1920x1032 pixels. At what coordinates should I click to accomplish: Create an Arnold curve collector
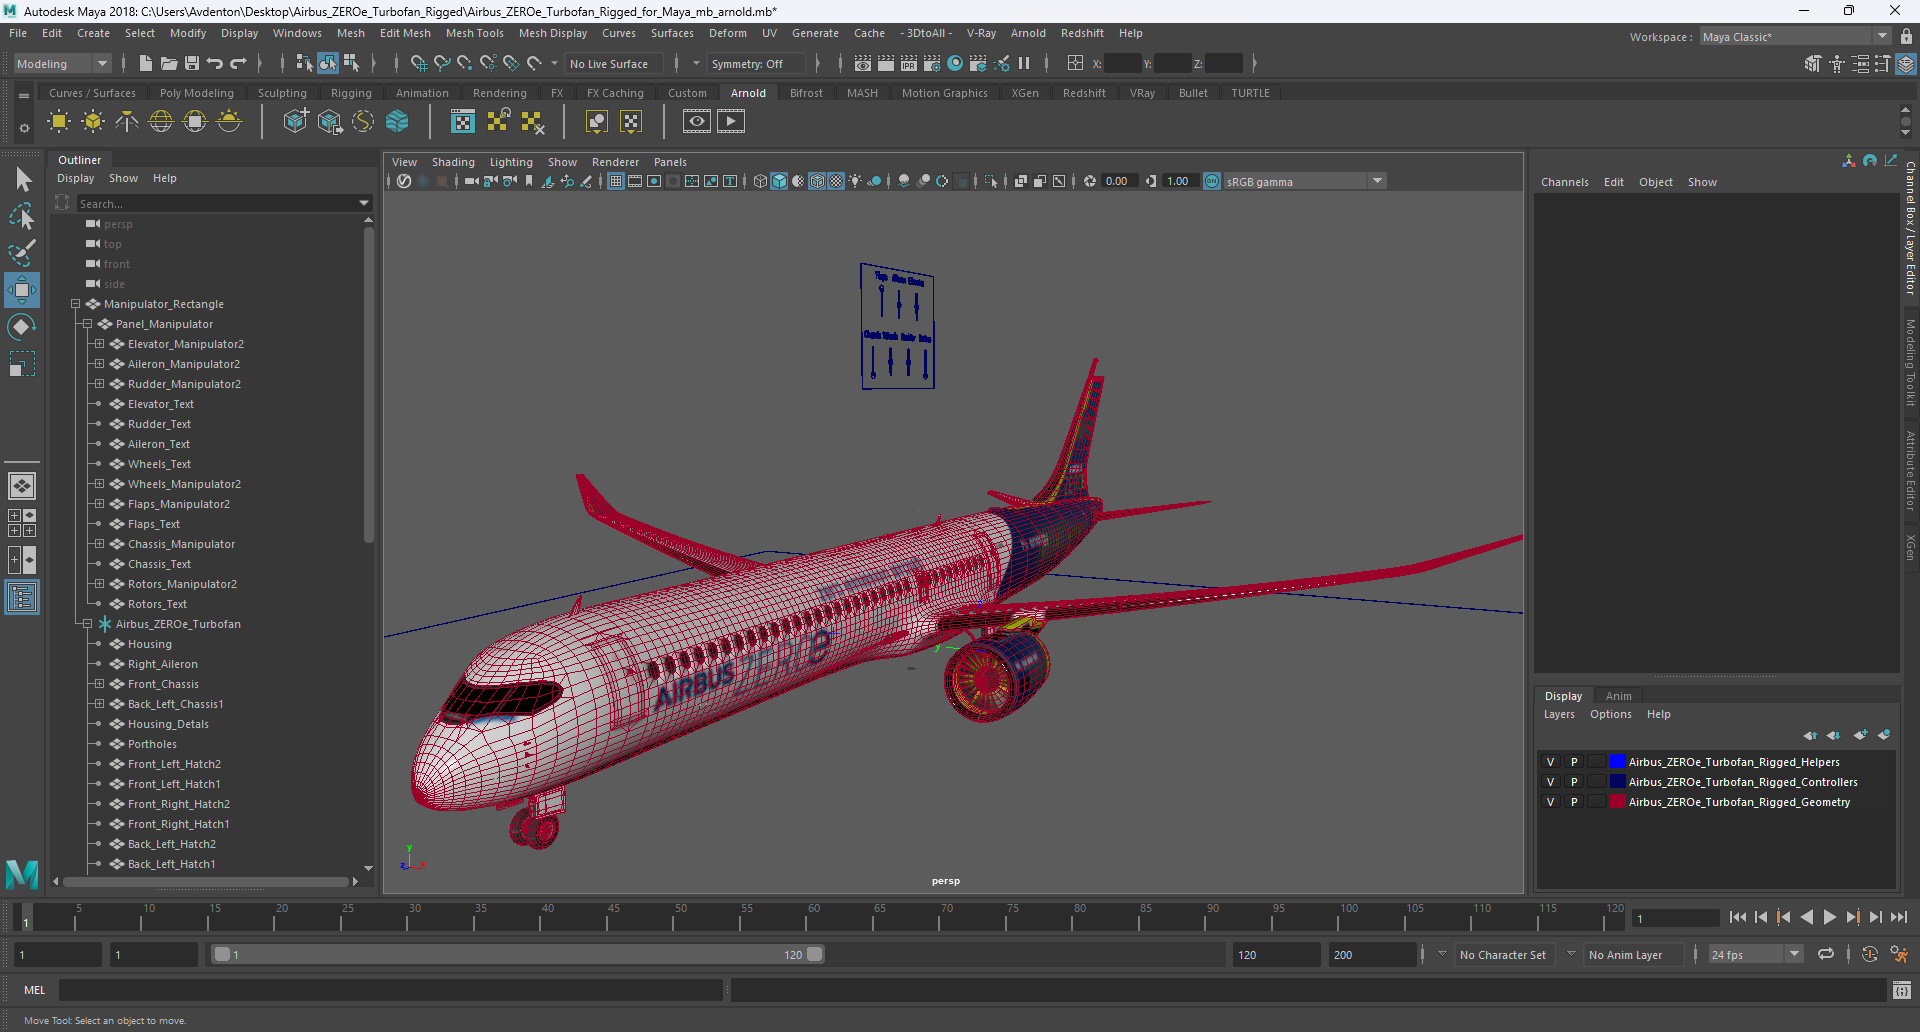click(x=363, y=122)
